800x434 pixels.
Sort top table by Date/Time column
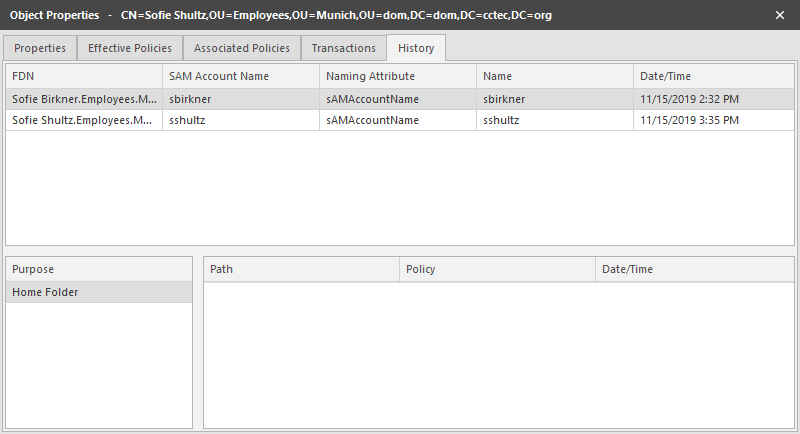click(713, 76)
